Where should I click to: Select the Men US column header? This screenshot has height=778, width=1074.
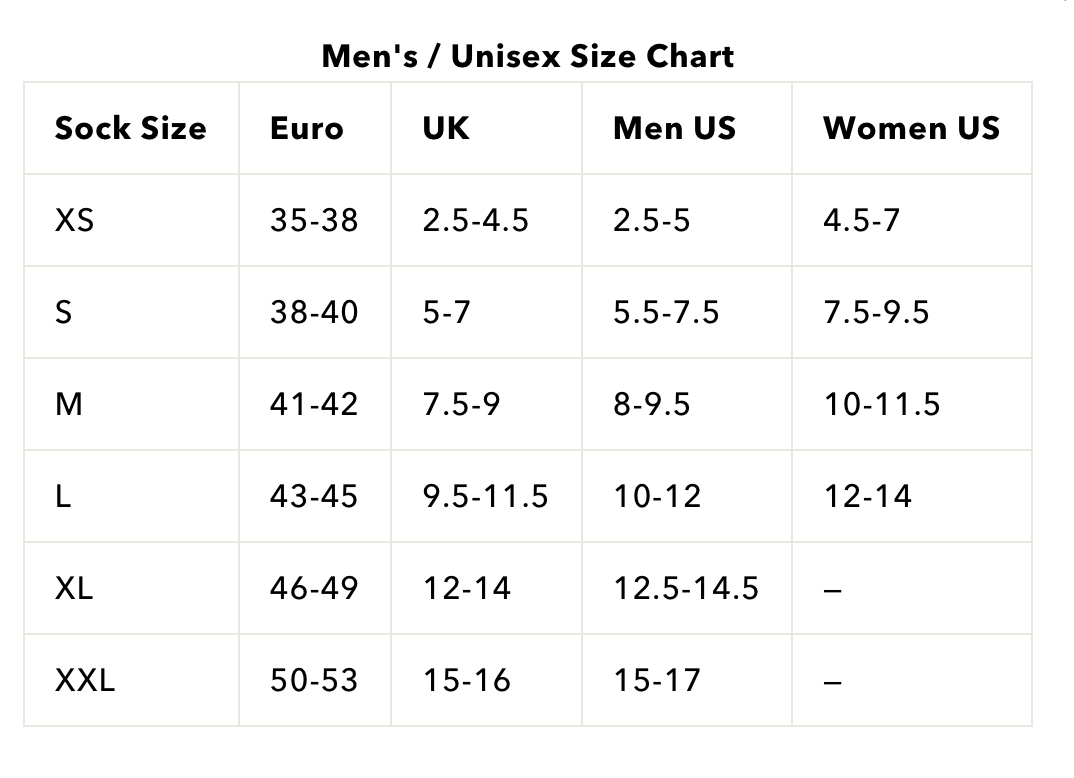coord(674,129)
